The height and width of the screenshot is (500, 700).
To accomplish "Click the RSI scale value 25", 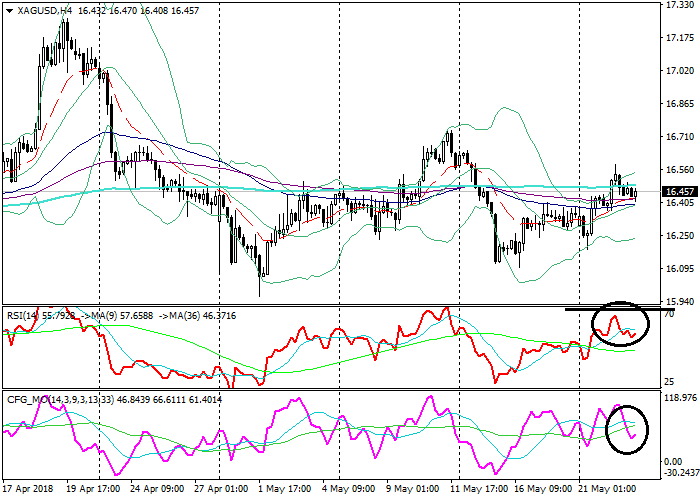I will [669, 382].
